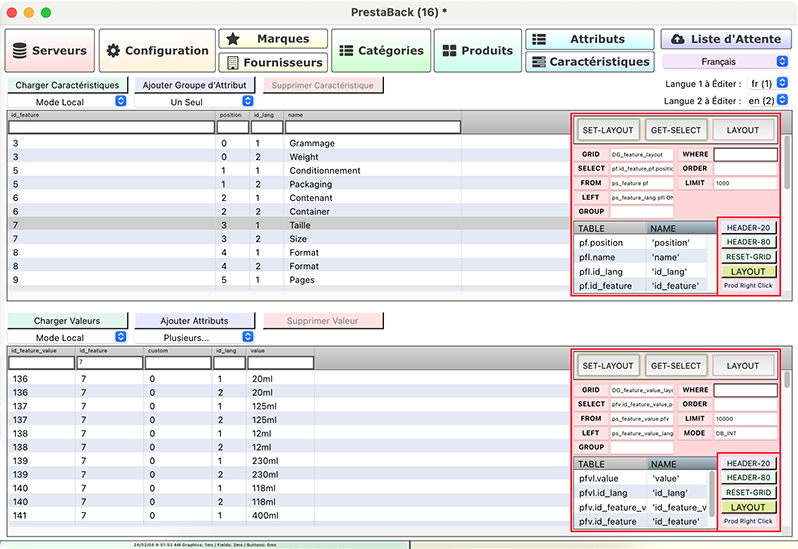Open Configuration with the gear icon
This screenshot has width=798, height=549.
[158, 50]
